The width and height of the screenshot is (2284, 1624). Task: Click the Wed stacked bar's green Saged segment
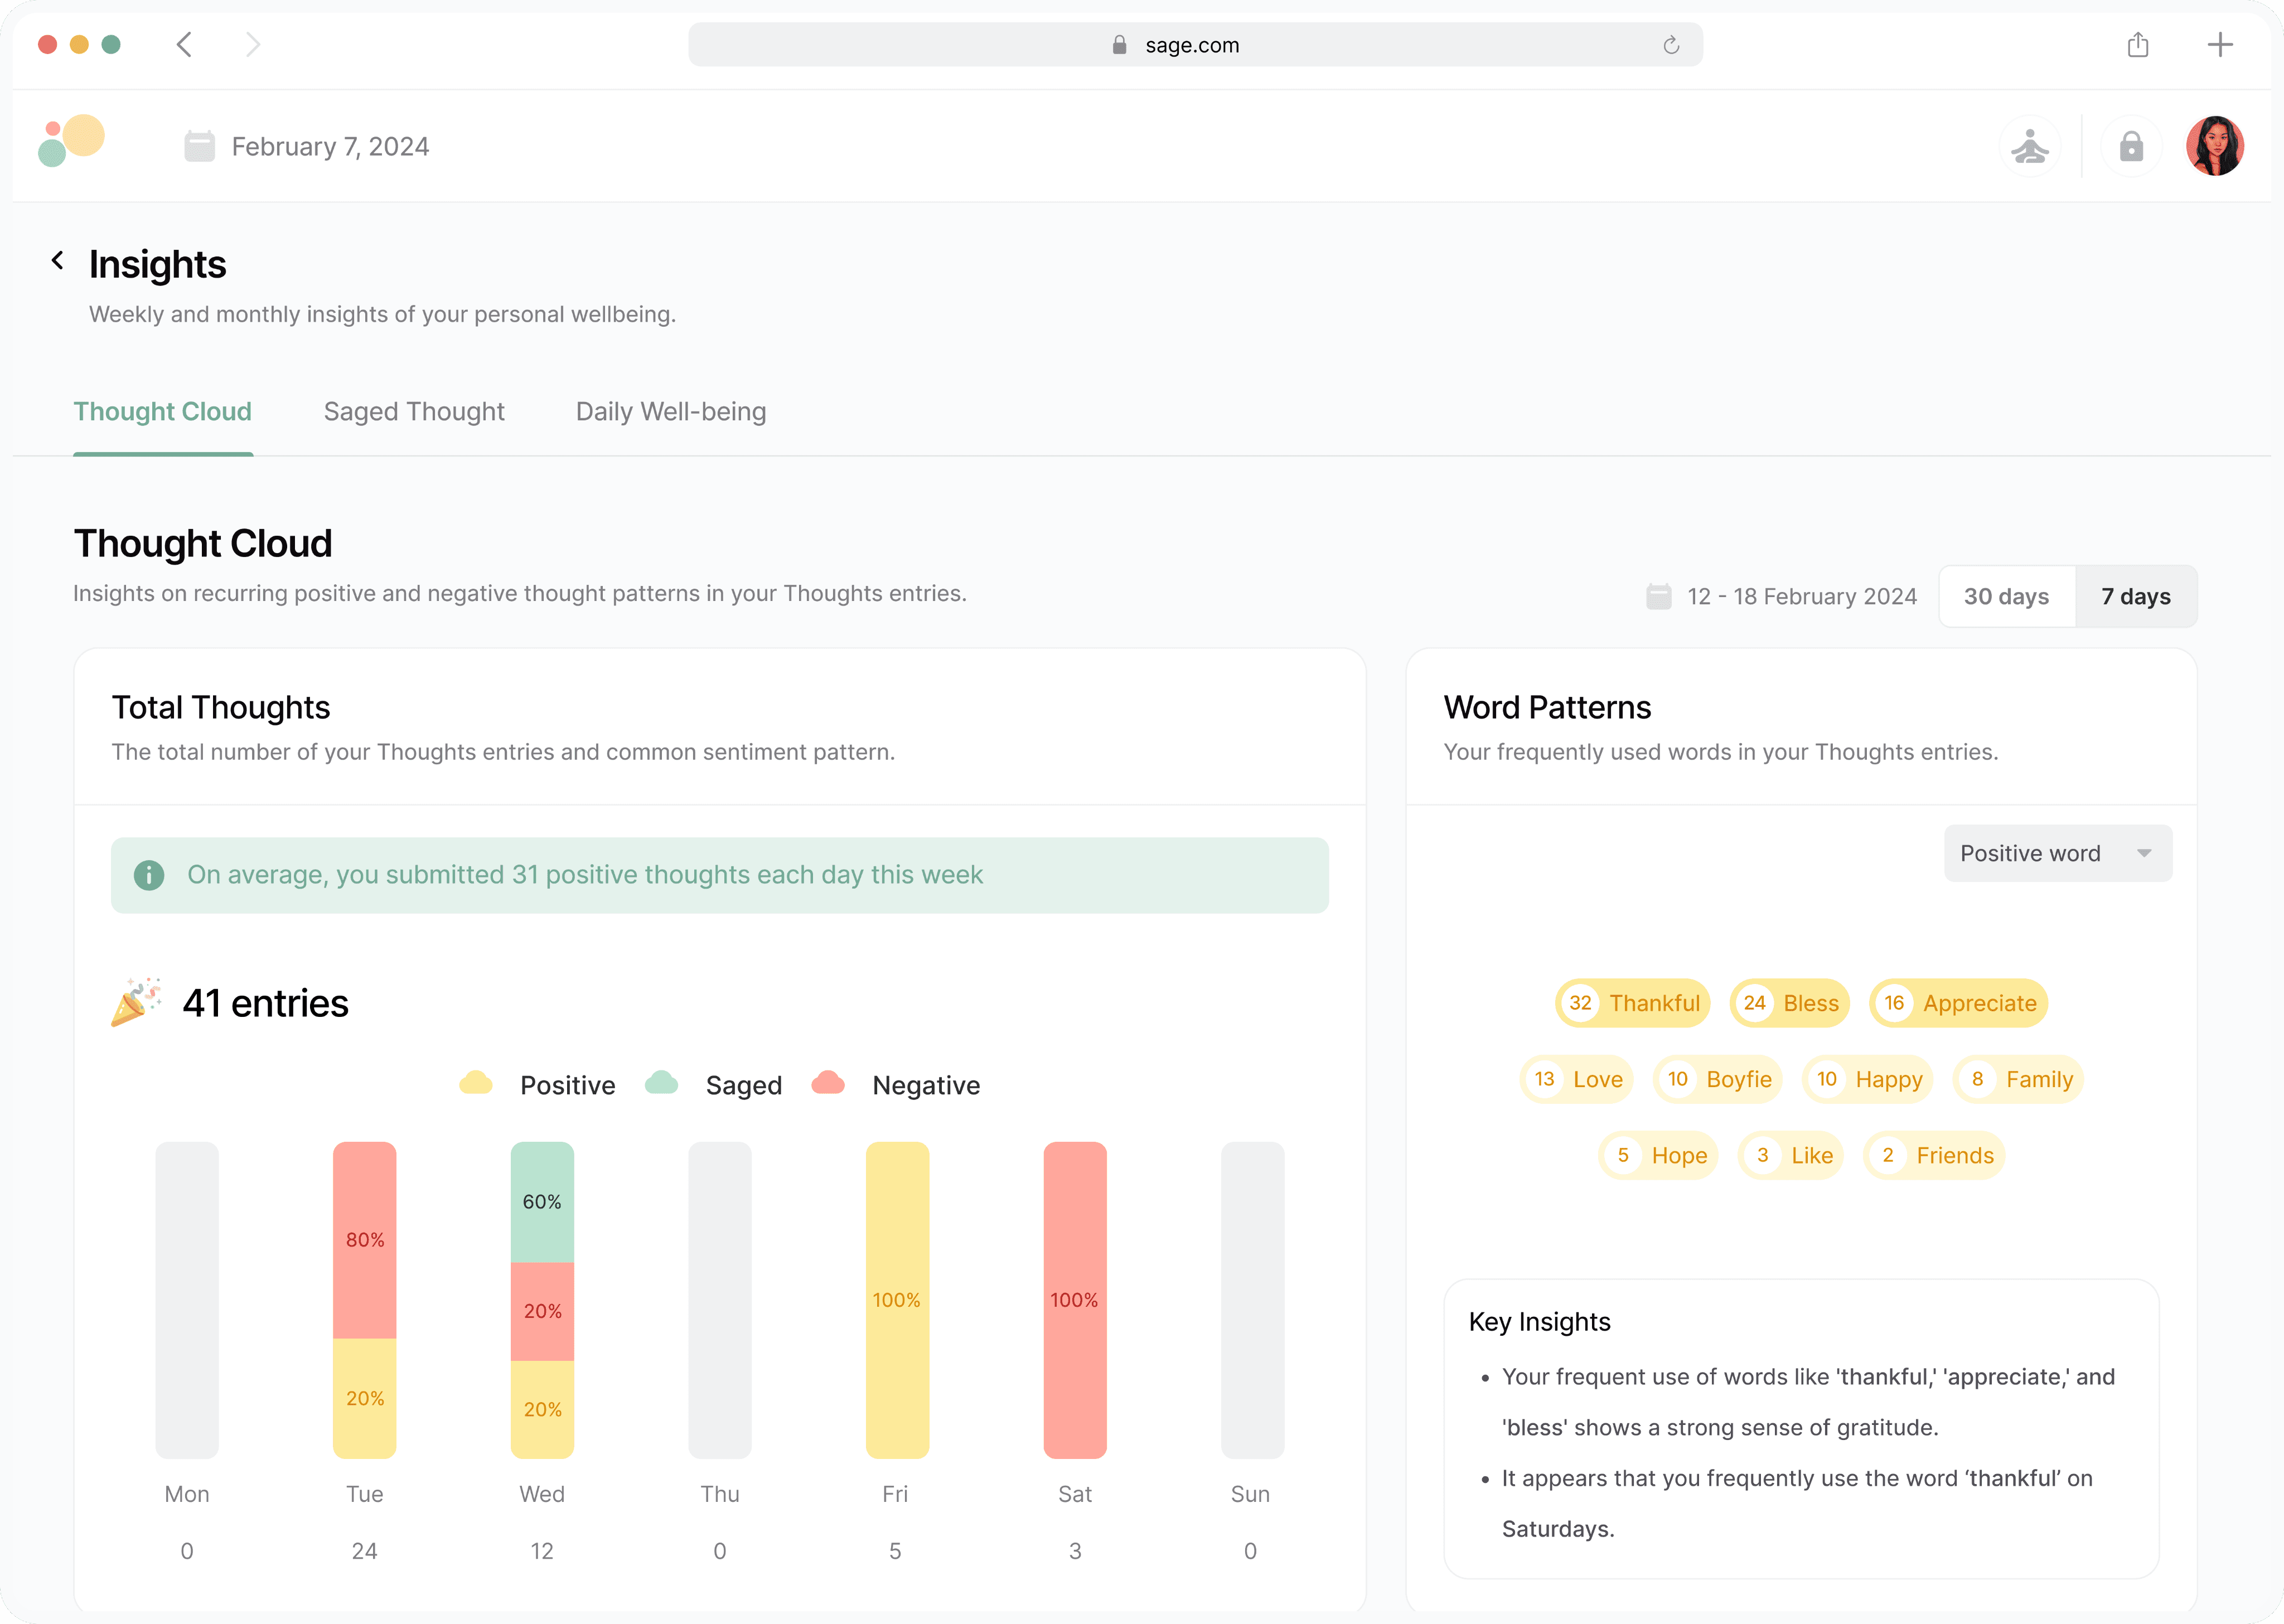542,1202
